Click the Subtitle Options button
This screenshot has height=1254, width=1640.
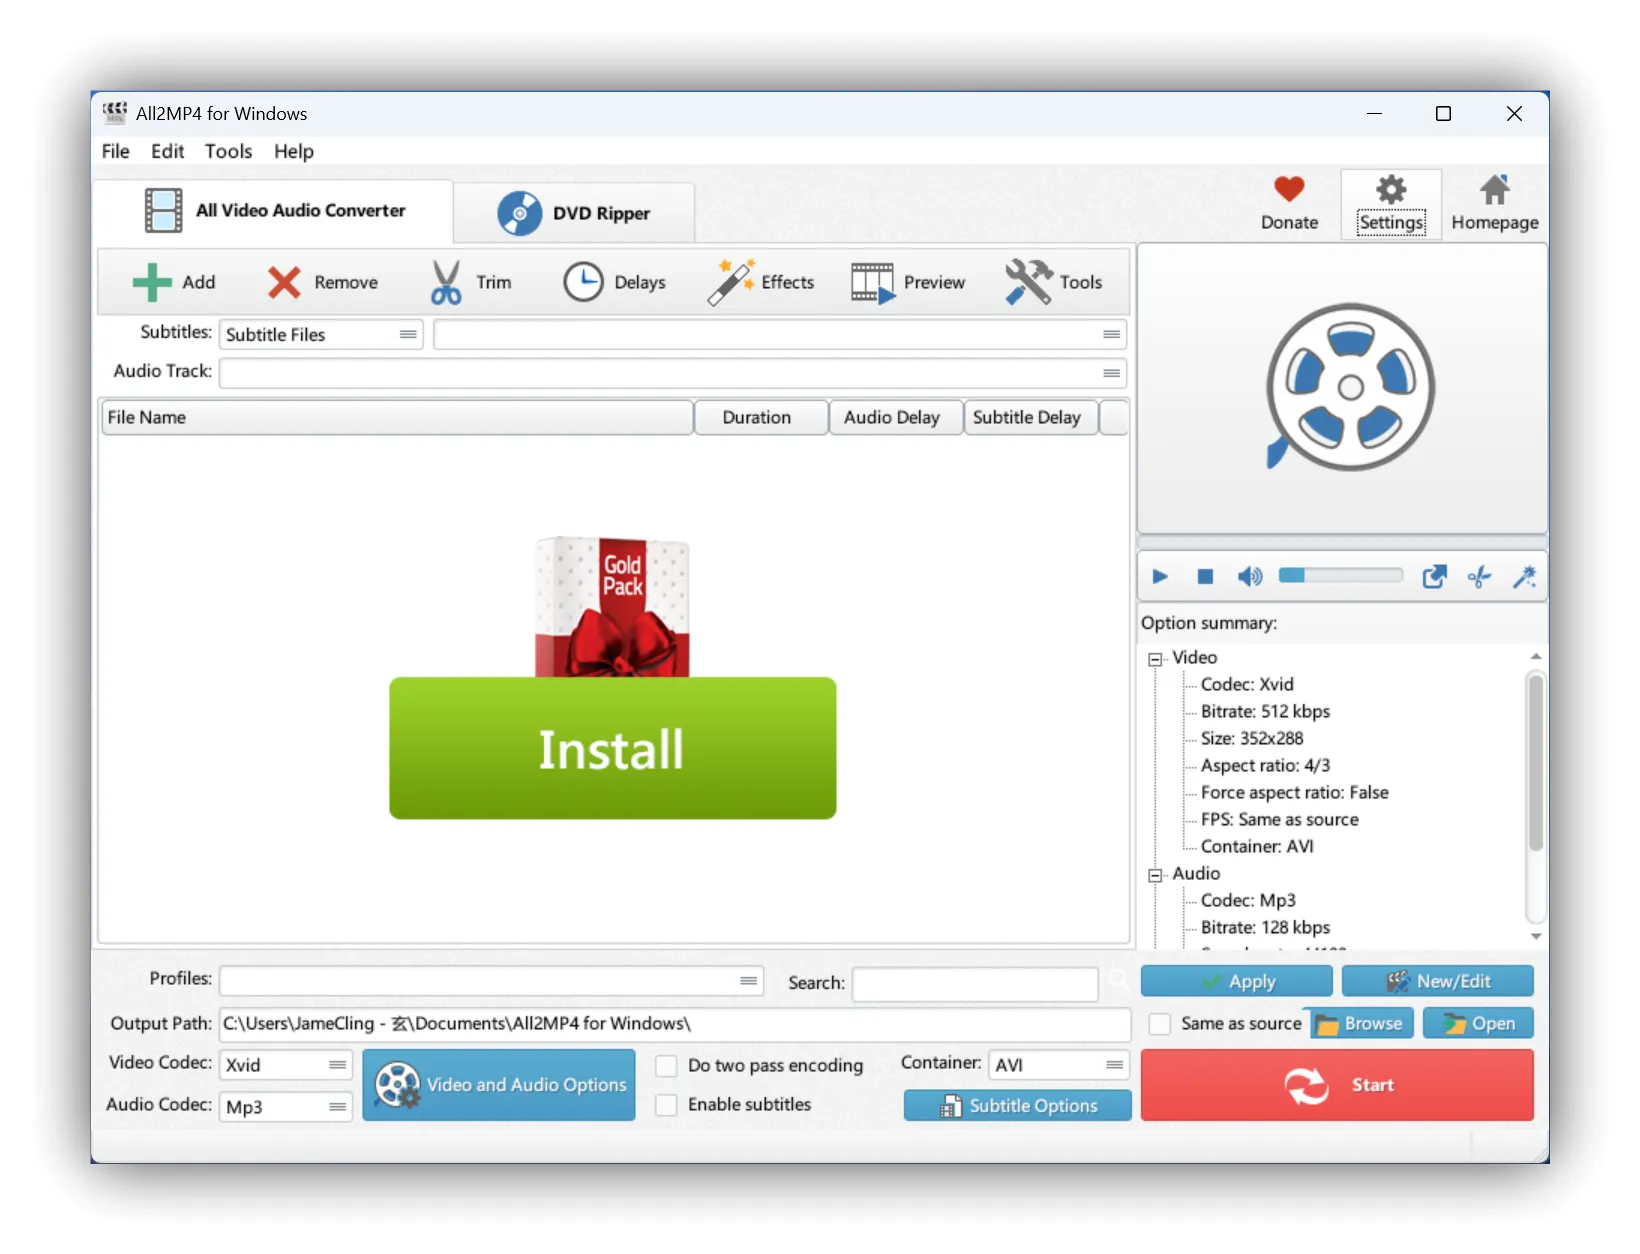(x=1018, y=1106)
